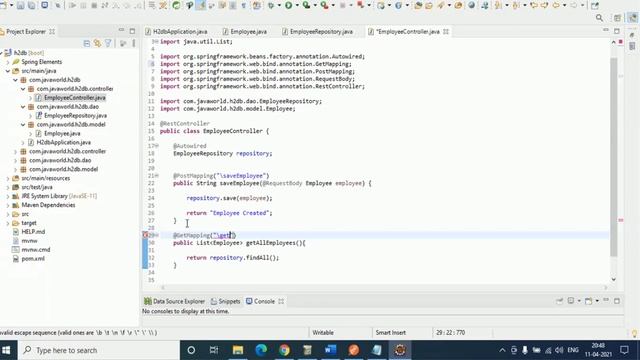The image size is (640, 360).
Task: Collapse the src/main/java folder node
Action: 8,71
